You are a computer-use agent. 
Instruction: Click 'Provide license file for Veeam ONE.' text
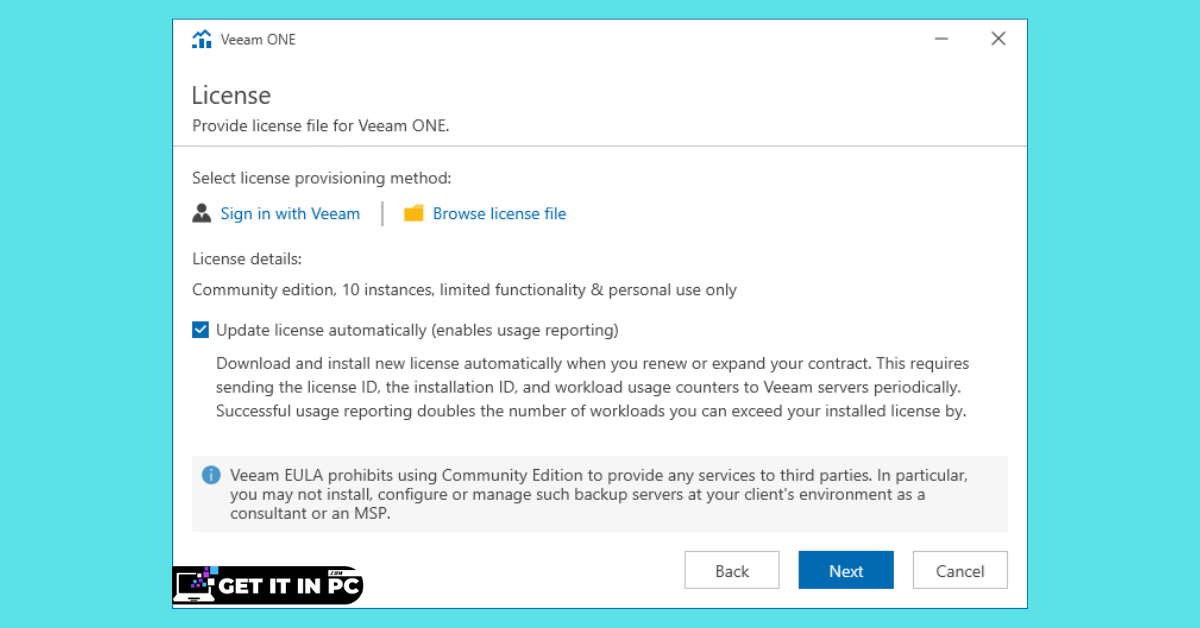[x=321, y=126]
